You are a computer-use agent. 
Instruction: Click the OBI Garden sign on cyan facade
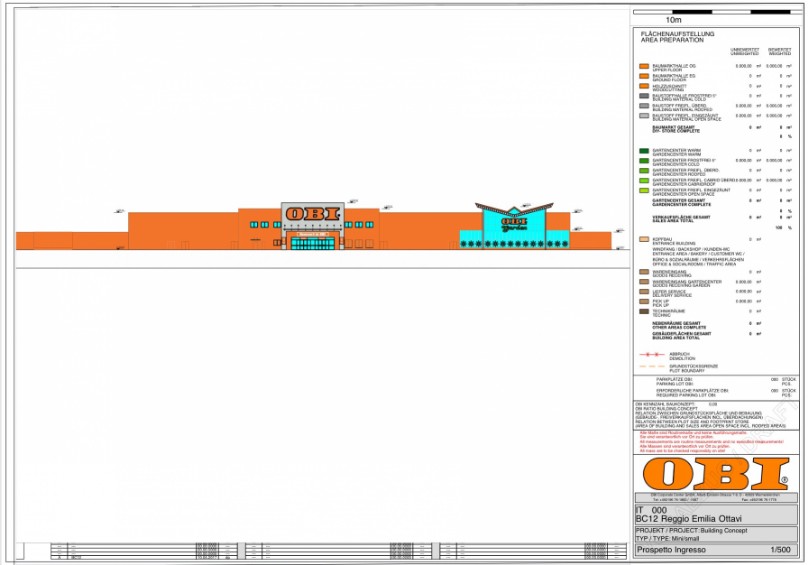pyautogui.click(x=513, y=224)
